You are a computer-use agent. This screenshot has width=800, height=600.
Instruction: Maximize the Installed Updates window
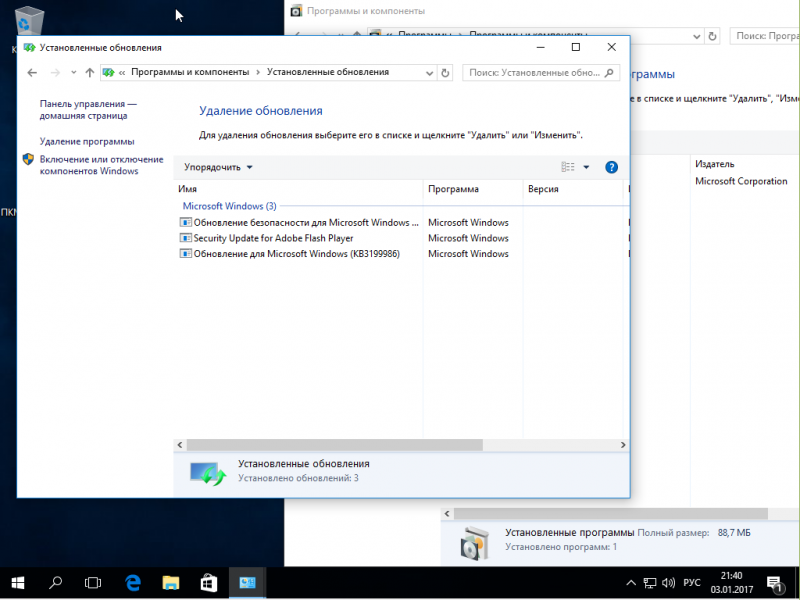coord(576,47)
